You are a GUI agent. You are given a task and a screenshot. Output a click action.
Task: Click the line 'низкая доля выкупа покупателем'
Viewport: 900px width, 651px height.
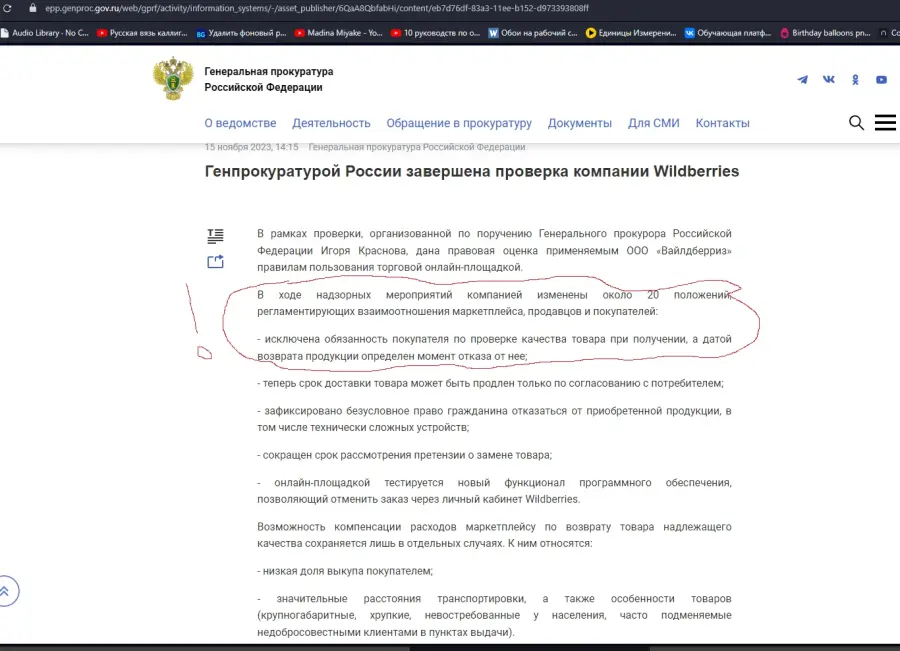point(345,571)
